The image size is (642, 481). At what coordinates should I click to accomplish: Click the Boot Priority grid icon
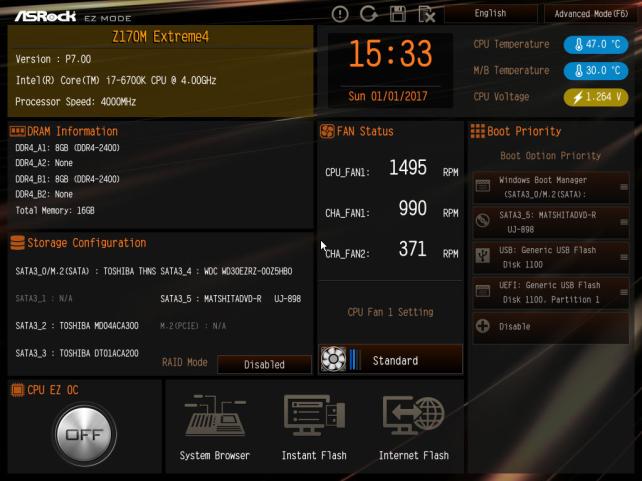pyautogui.click(x=477, y=131)
